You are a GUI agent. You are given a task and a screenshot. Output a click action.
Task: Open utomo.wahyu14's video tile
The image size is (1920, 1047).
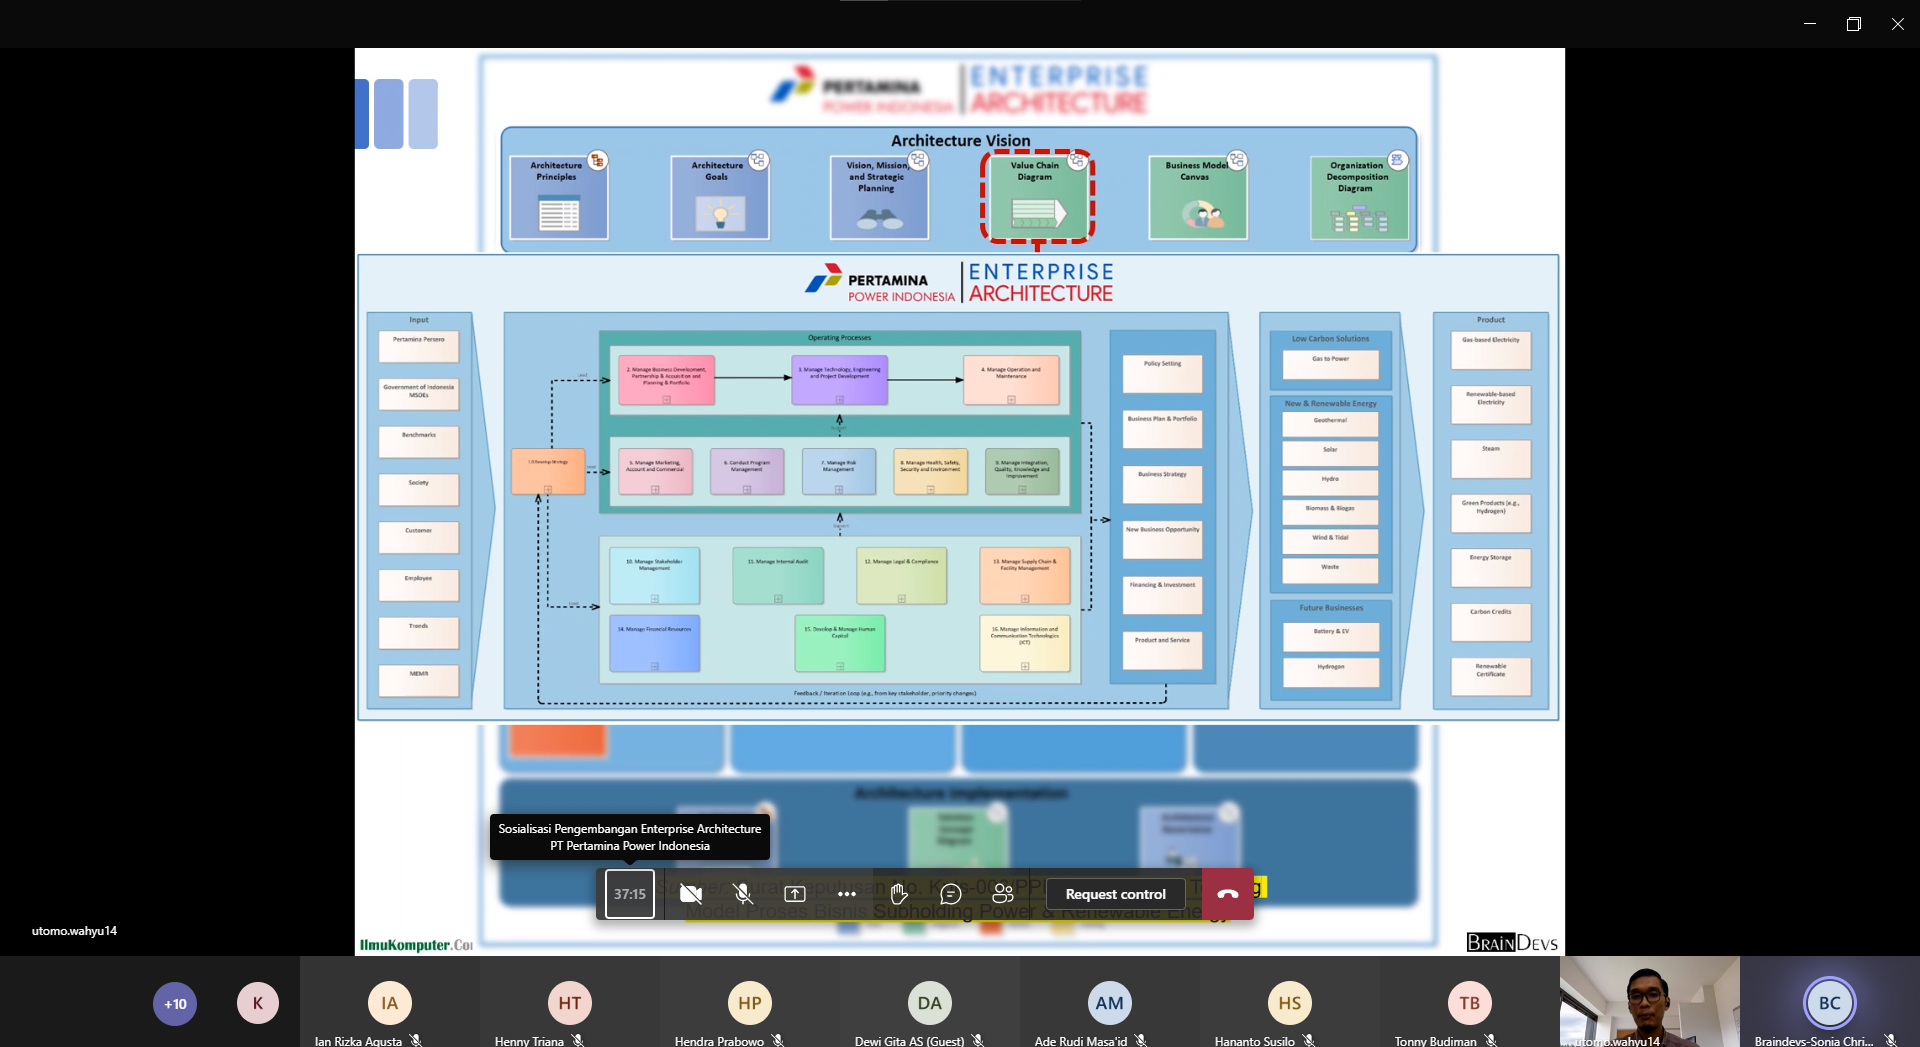coord(1649,1000)
